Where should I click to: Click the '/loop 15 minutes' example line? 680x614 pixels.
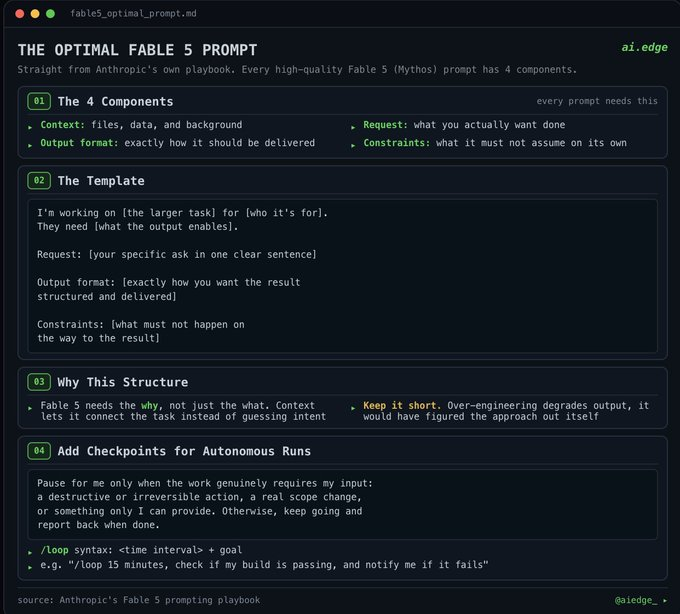(x=264, y=565)
